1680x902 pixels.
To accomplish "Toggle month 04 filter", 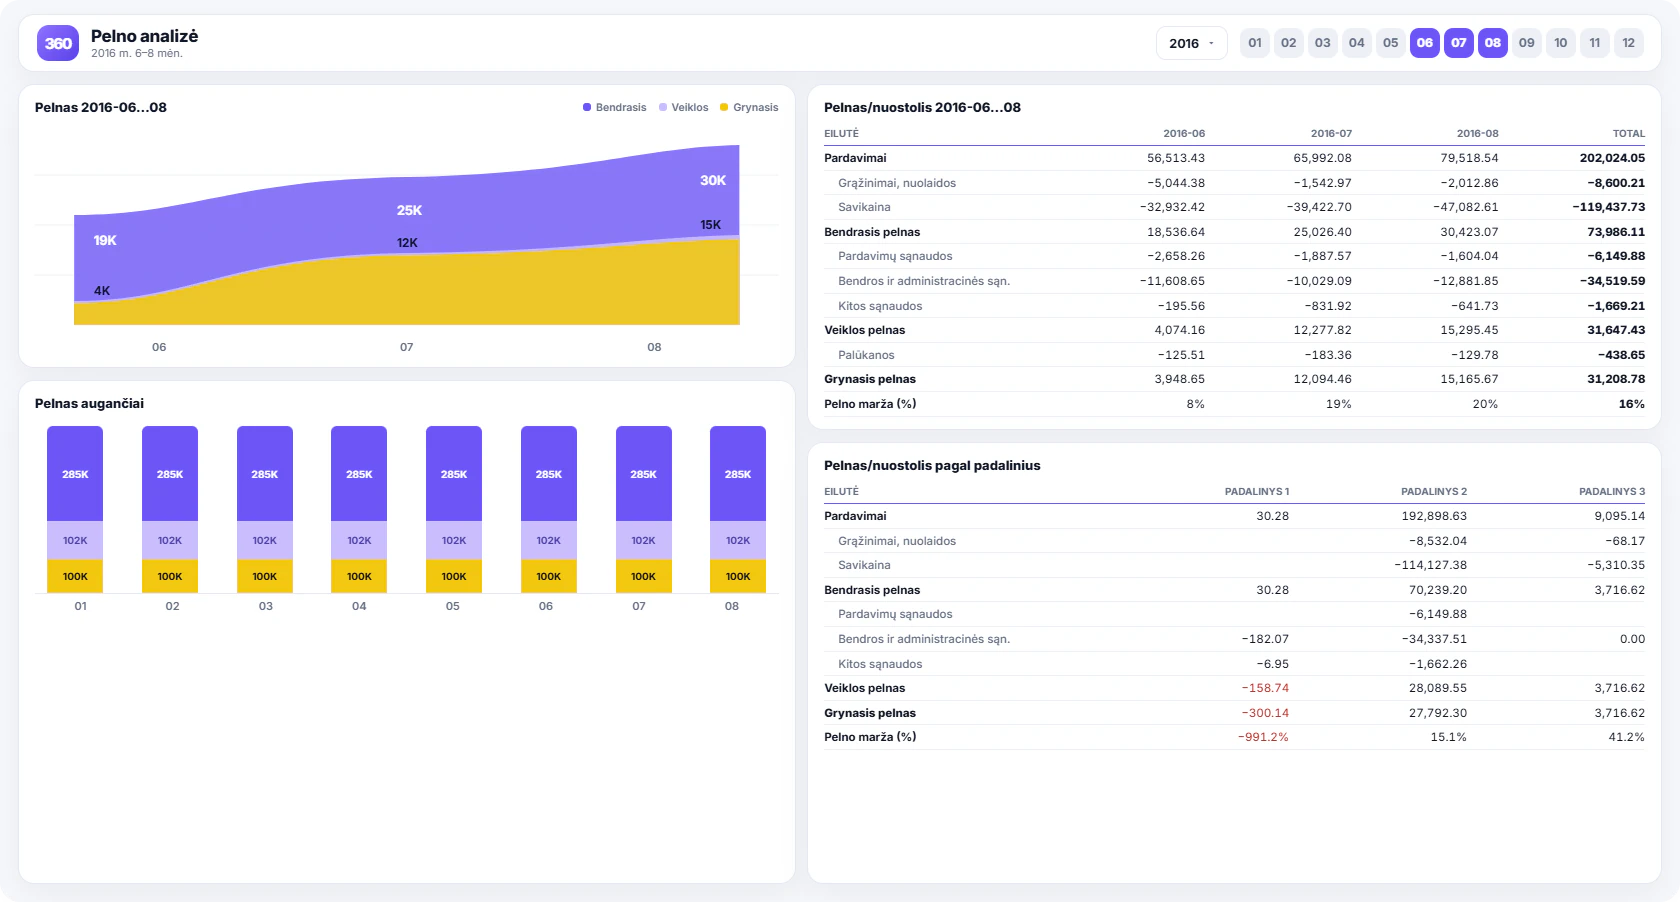I will [1357, 43].
